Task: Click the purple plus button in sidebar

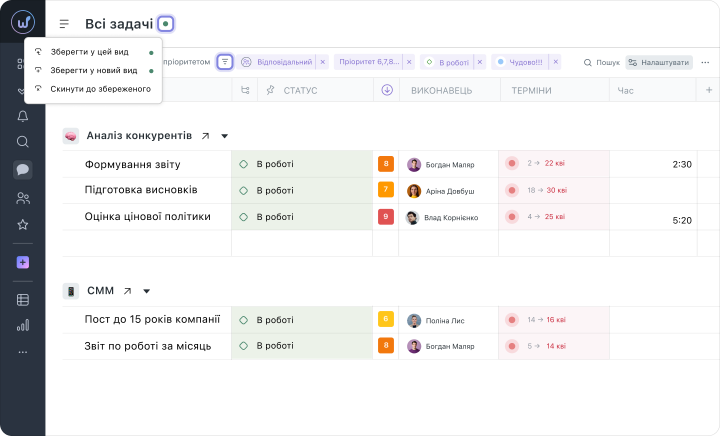Action: pyautogui.click(x=22, y=262)
